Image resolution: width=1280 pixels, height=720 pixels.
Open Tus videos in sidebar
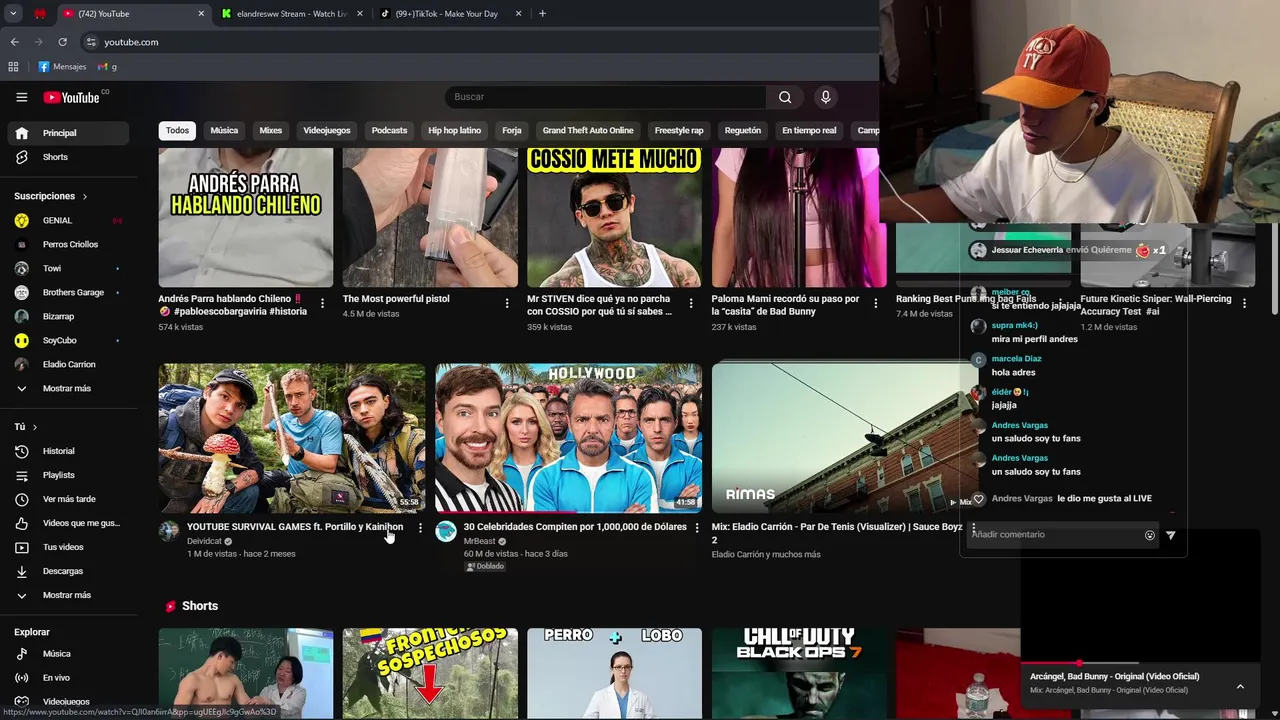68,547
